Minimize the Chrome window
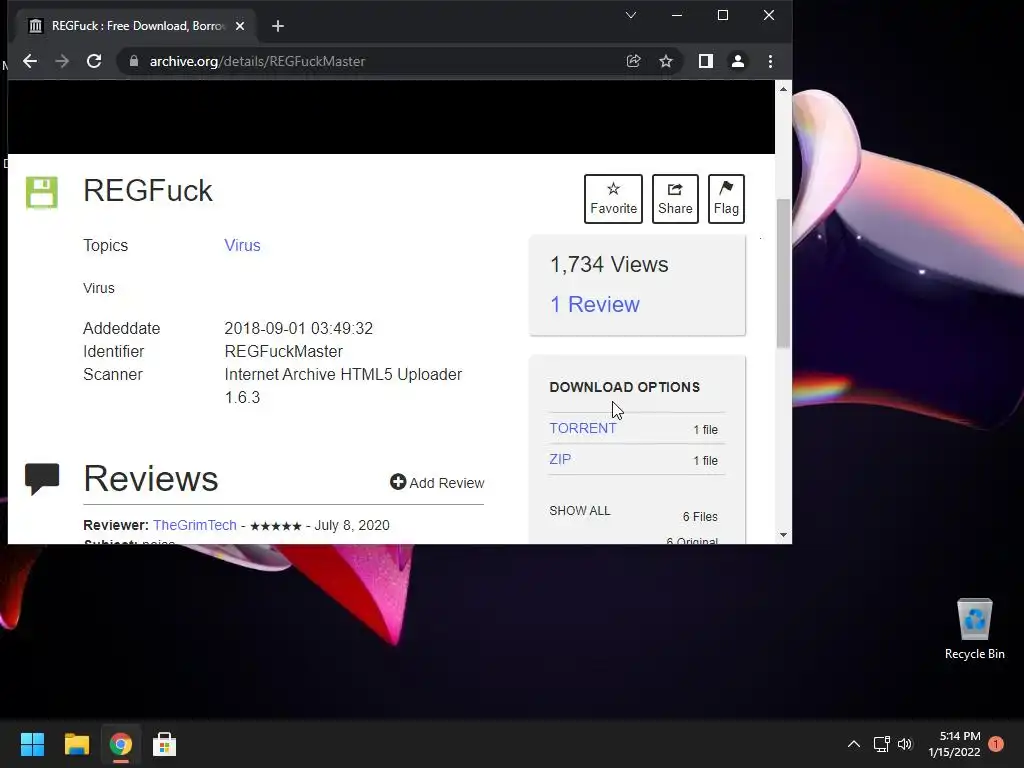The image size is (1024, 768). (x=677, y=15)
